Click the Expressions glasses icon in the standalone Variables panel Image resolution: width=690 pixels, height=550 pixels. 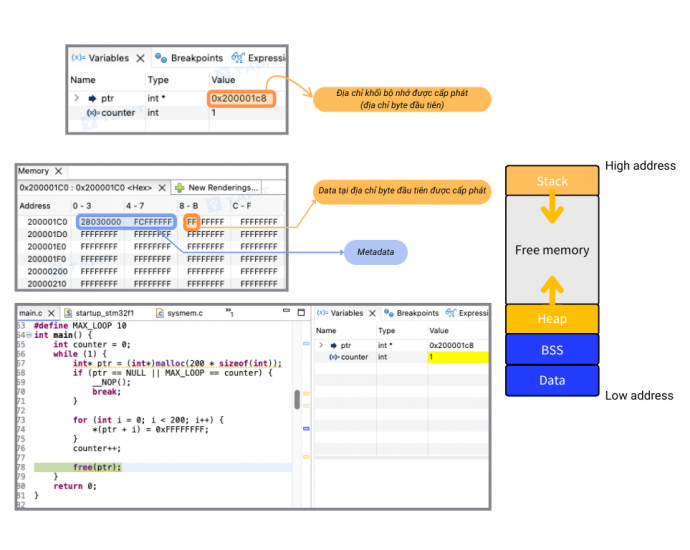pos(238,58)
